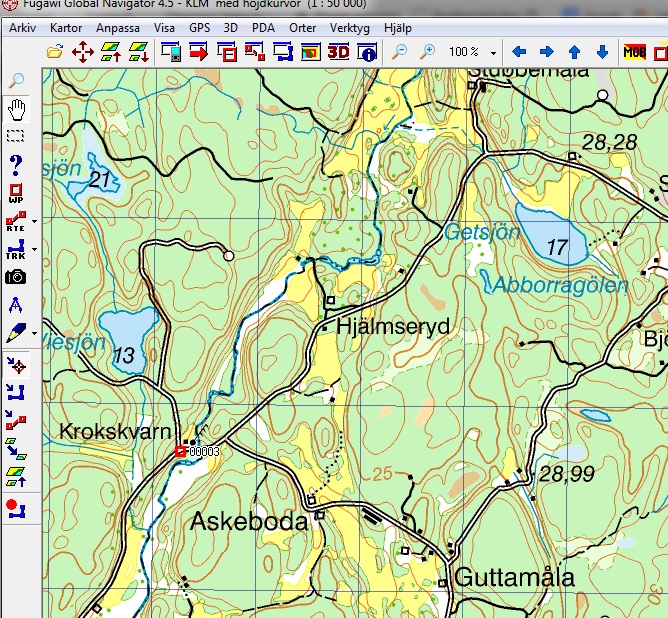Open the Kartor menu
Image resolution: width=668 pixels, height=618 pixels.
(66, 28)
